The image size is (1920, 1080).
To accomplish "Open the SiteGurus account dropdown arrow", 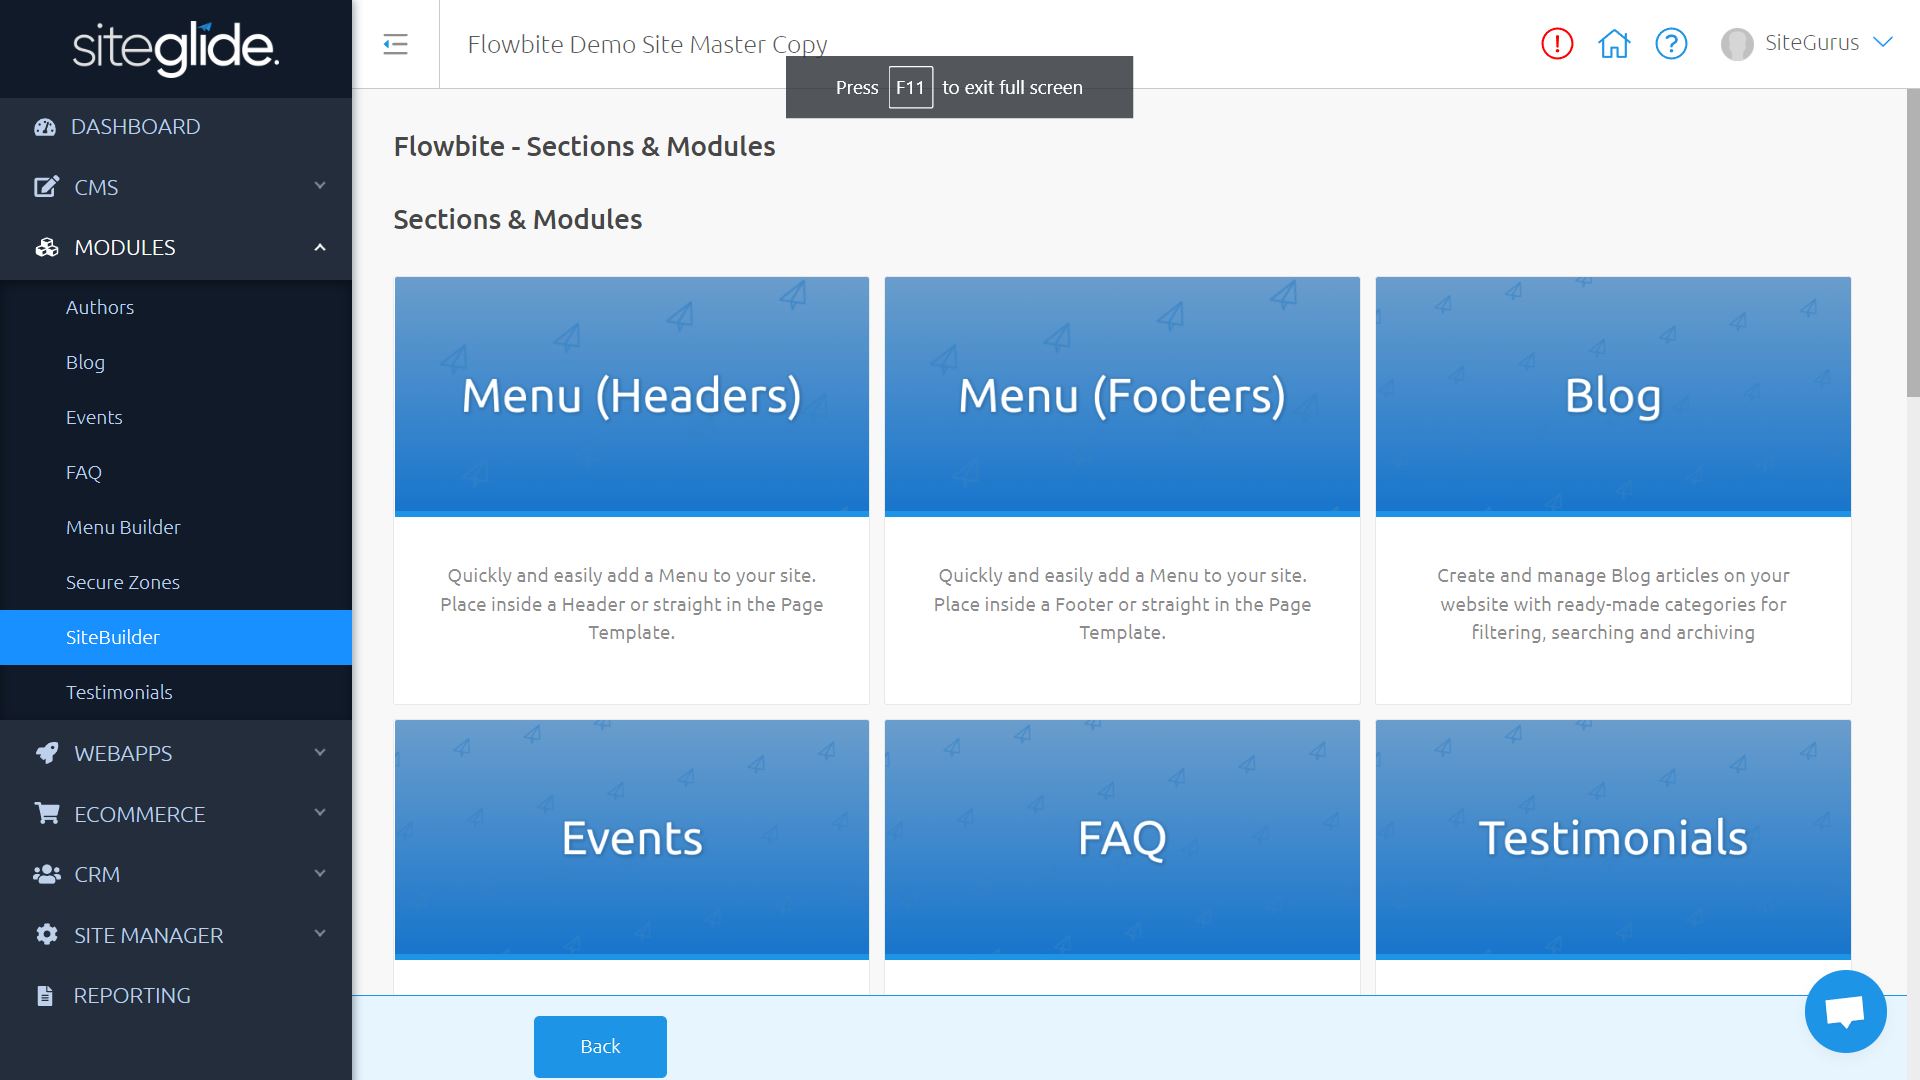I will pyautogui.click(x=1883, y=42).
